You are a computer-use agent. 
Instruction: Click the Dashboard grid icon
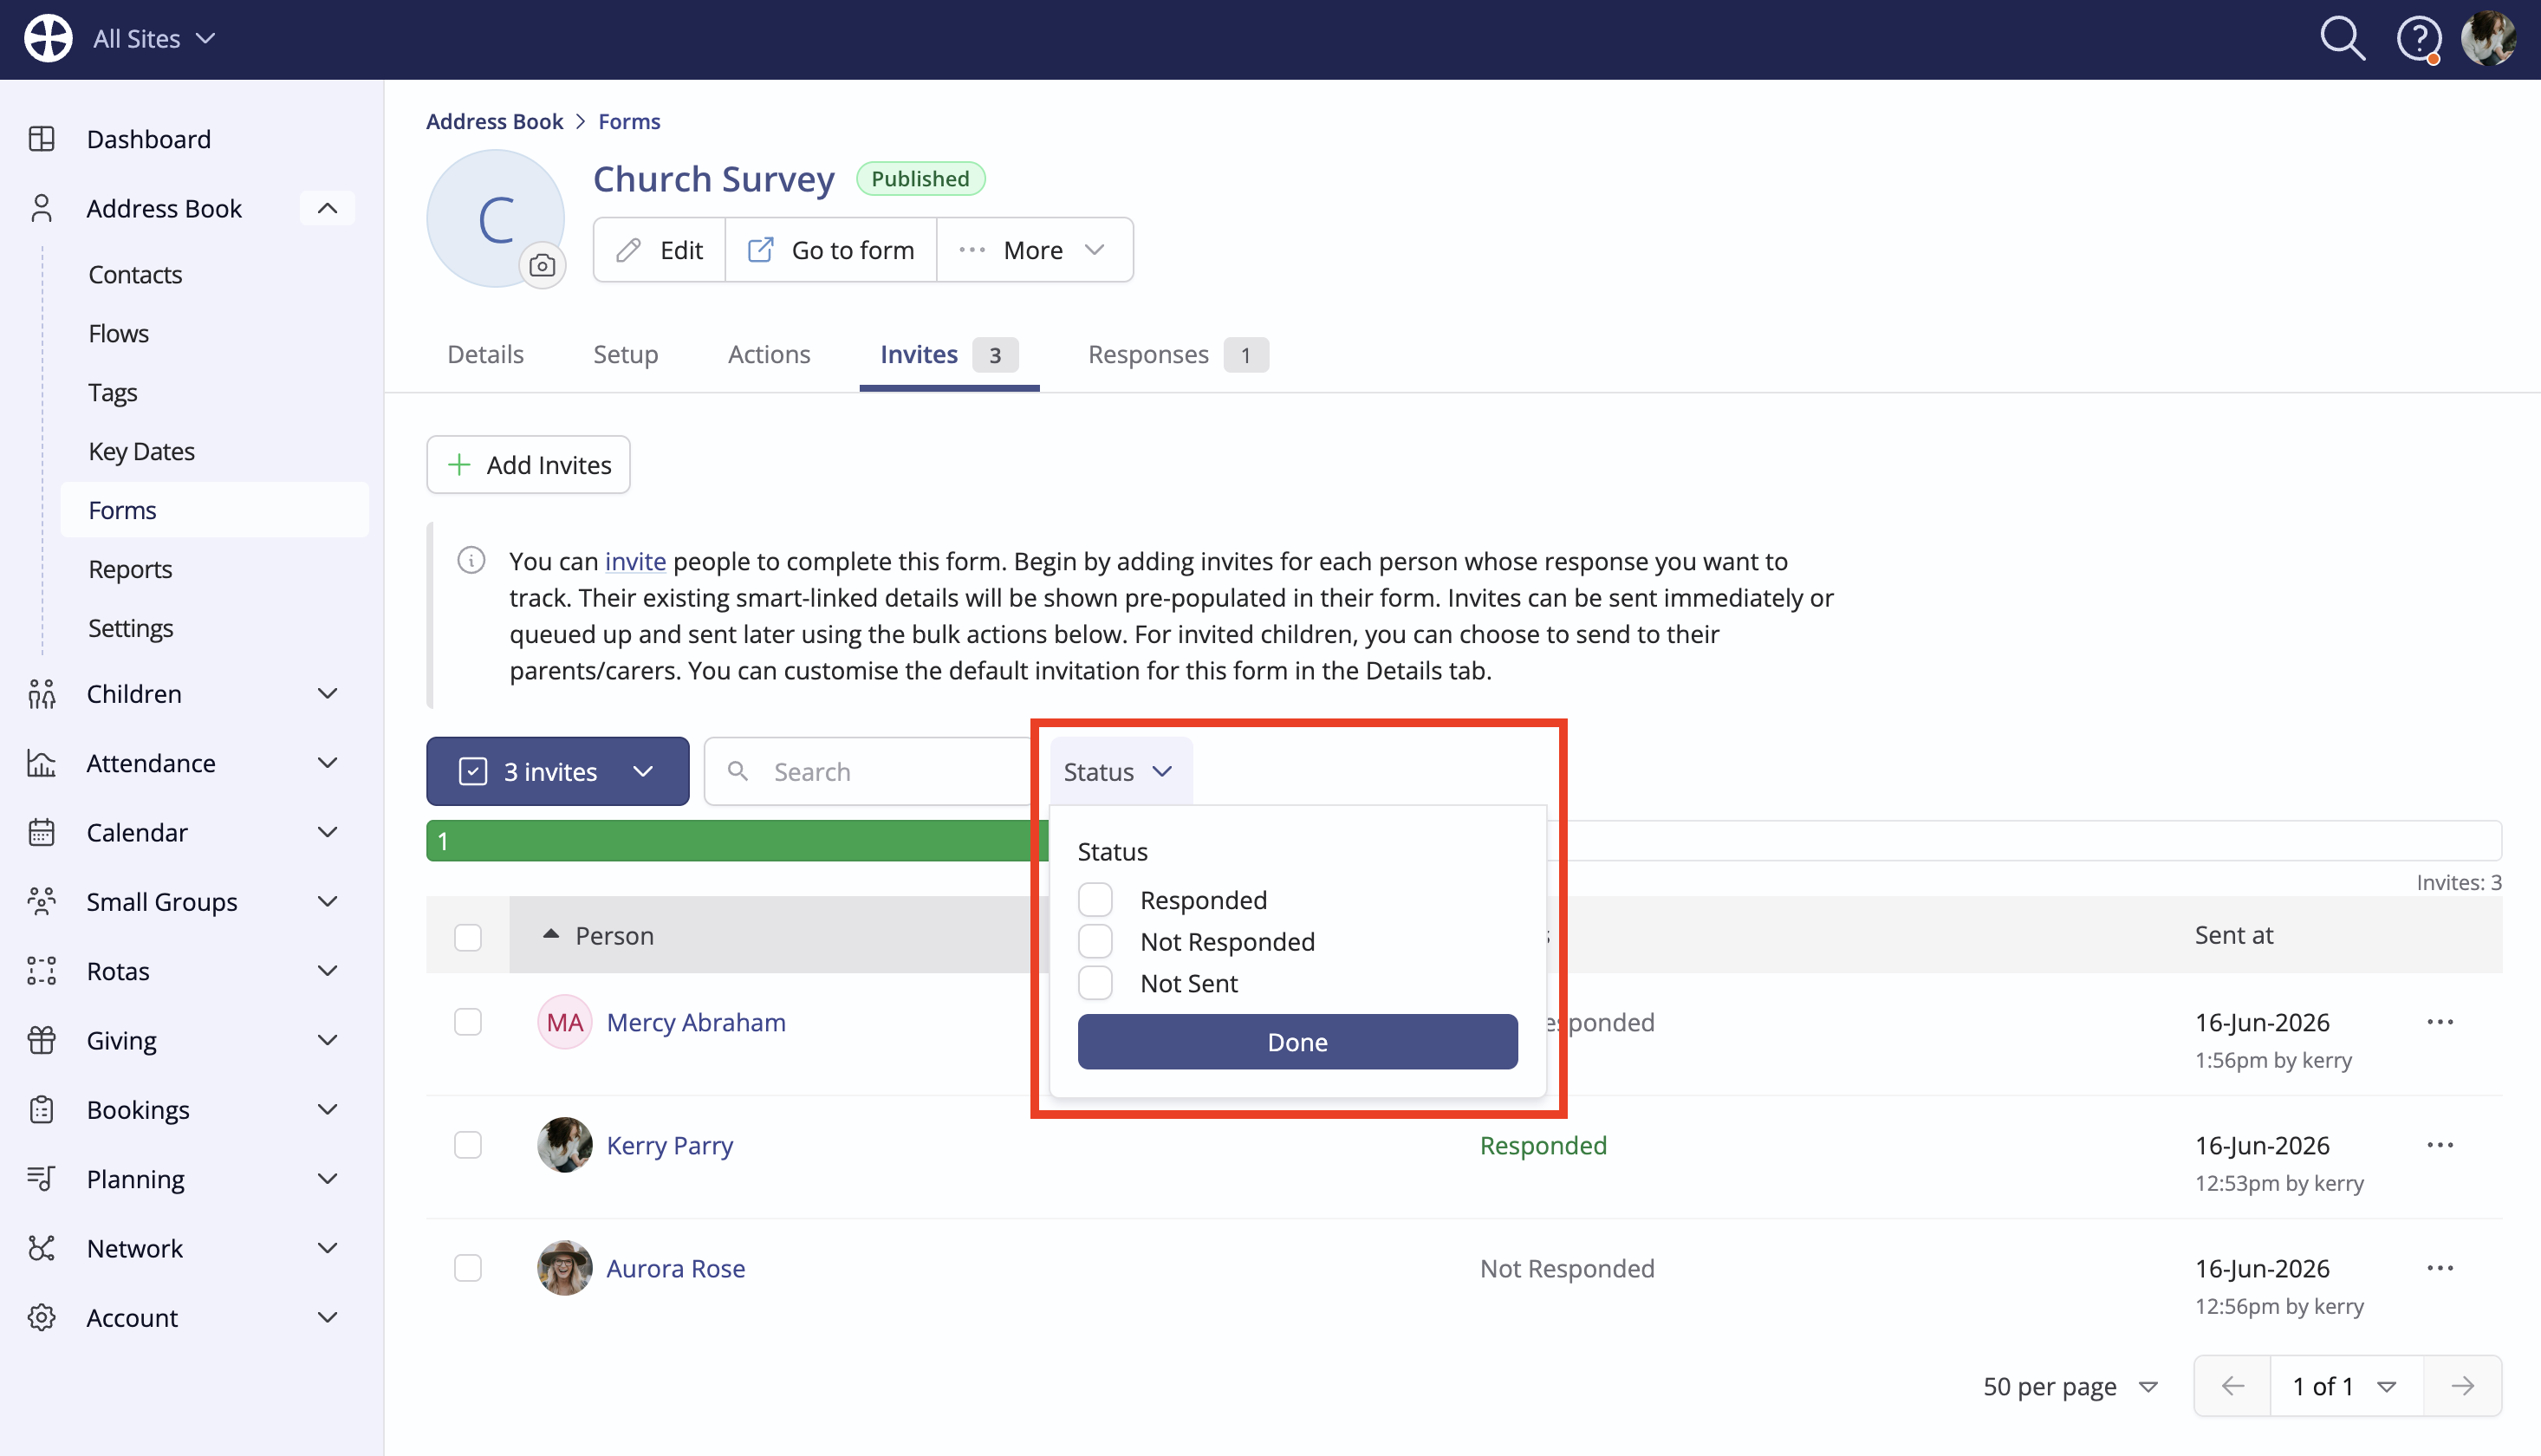click(42, 139)
